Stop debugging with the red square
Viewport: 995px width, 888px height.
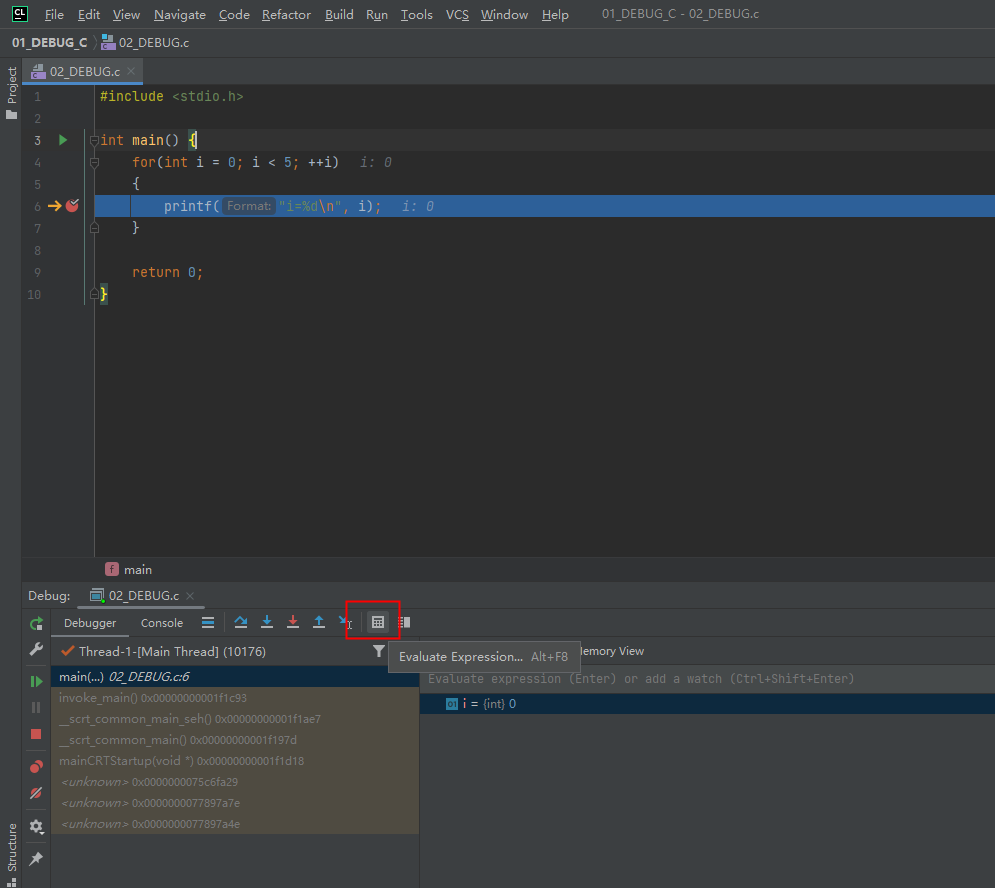tap(36, 734)
